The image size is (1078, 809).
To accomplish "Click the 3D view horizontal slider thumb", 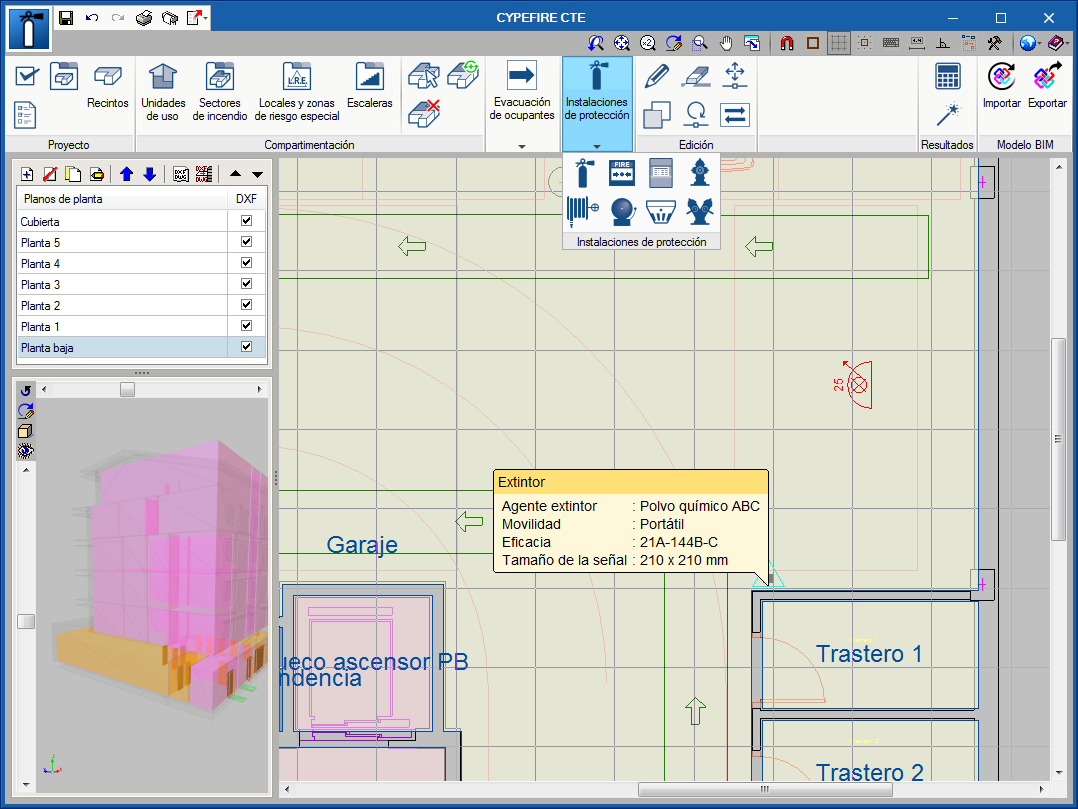I will tap(127, 390).
